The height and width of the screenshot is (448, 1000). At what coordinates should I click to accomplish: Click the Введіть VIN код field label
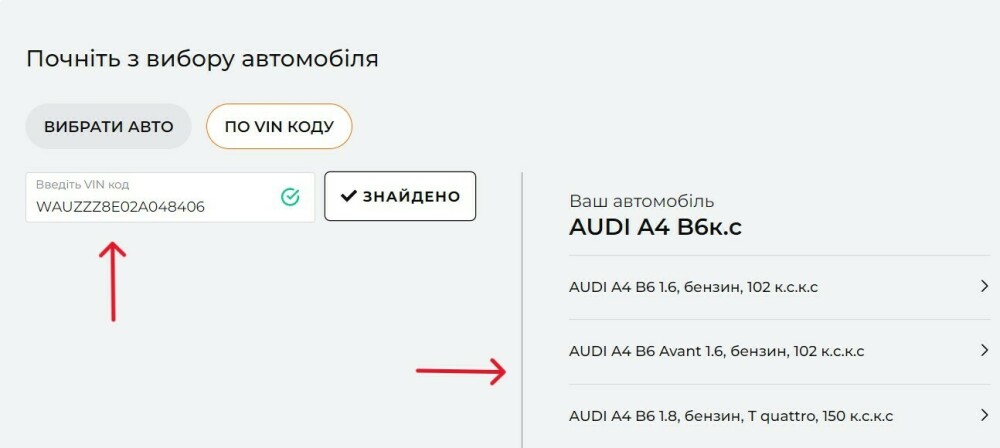tap(82, 185)
